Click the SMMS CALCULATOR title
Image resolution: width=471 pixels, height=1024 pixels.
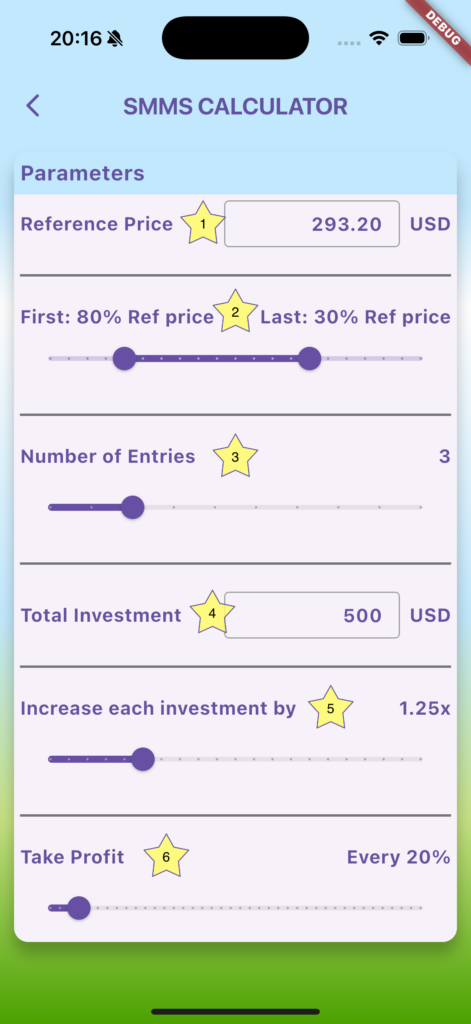click(x=235, y=106)
